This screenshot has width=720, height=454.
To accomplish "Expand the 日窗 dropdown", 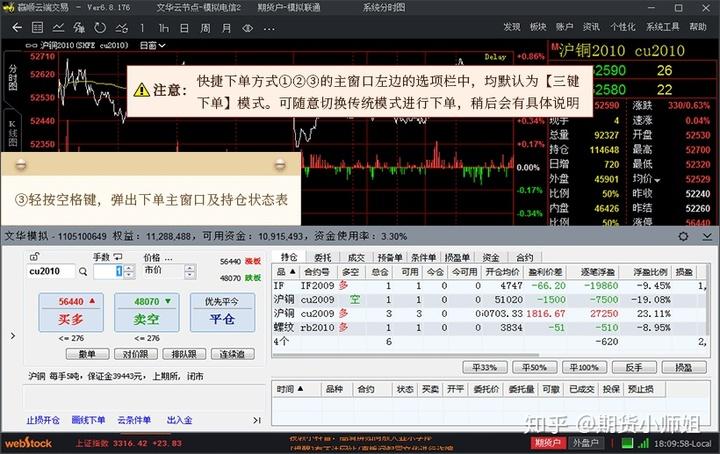I will [x=152, y=45].
